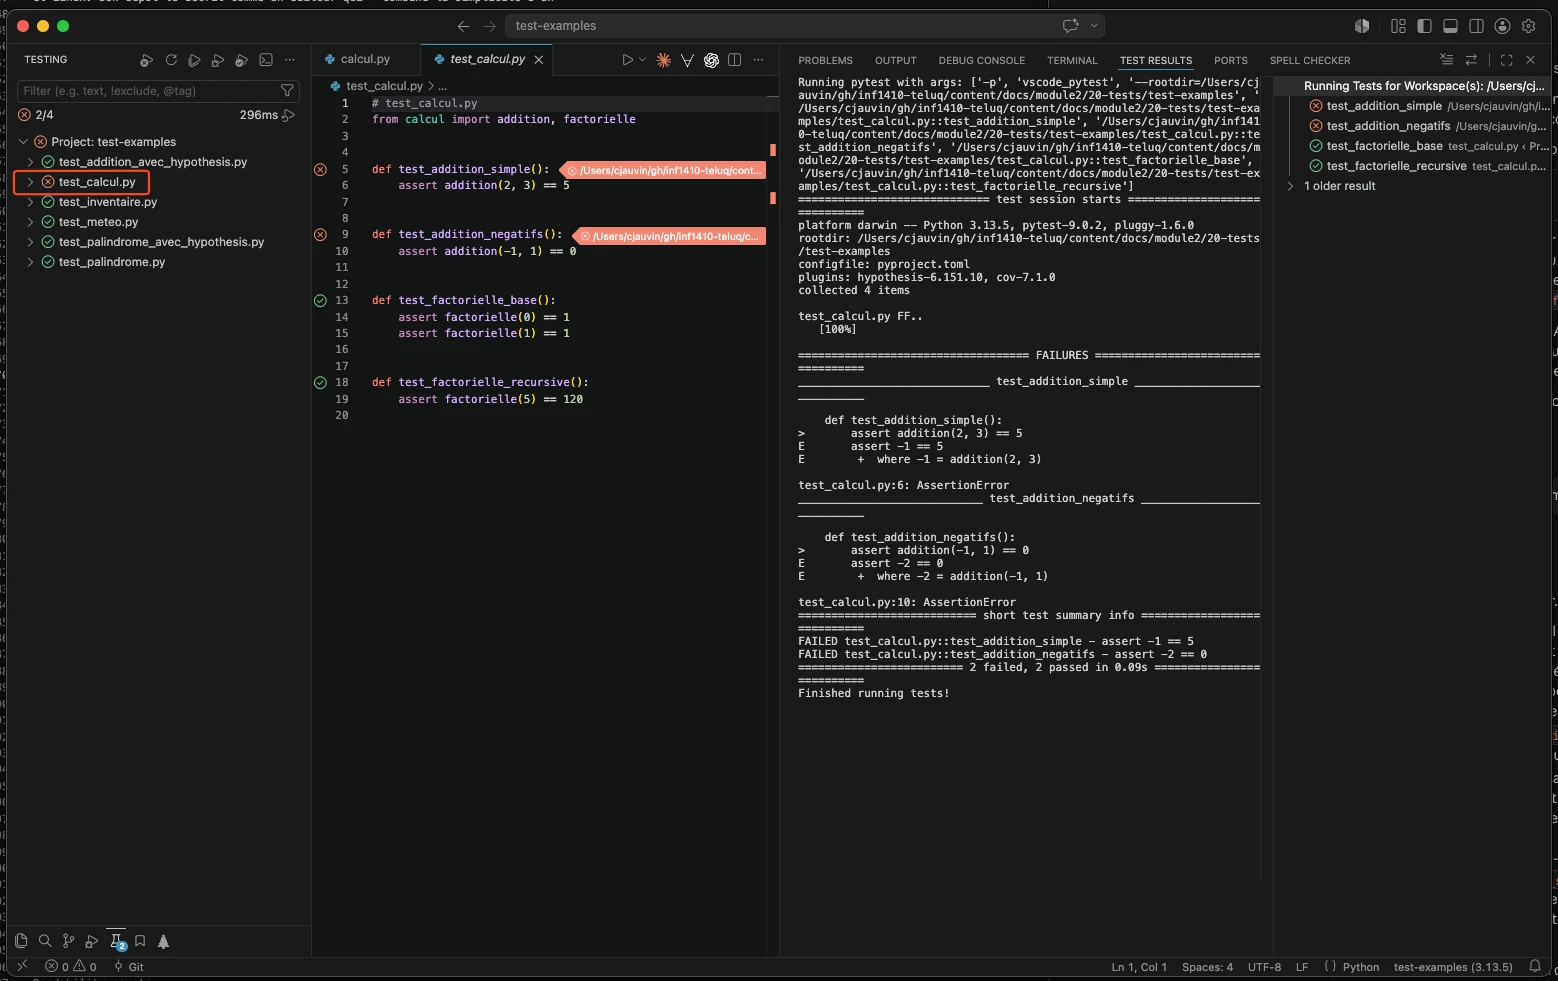The image size is (1558, 981).
Task: Open Run Python File dropdown arrow
Action: (643, 60)
